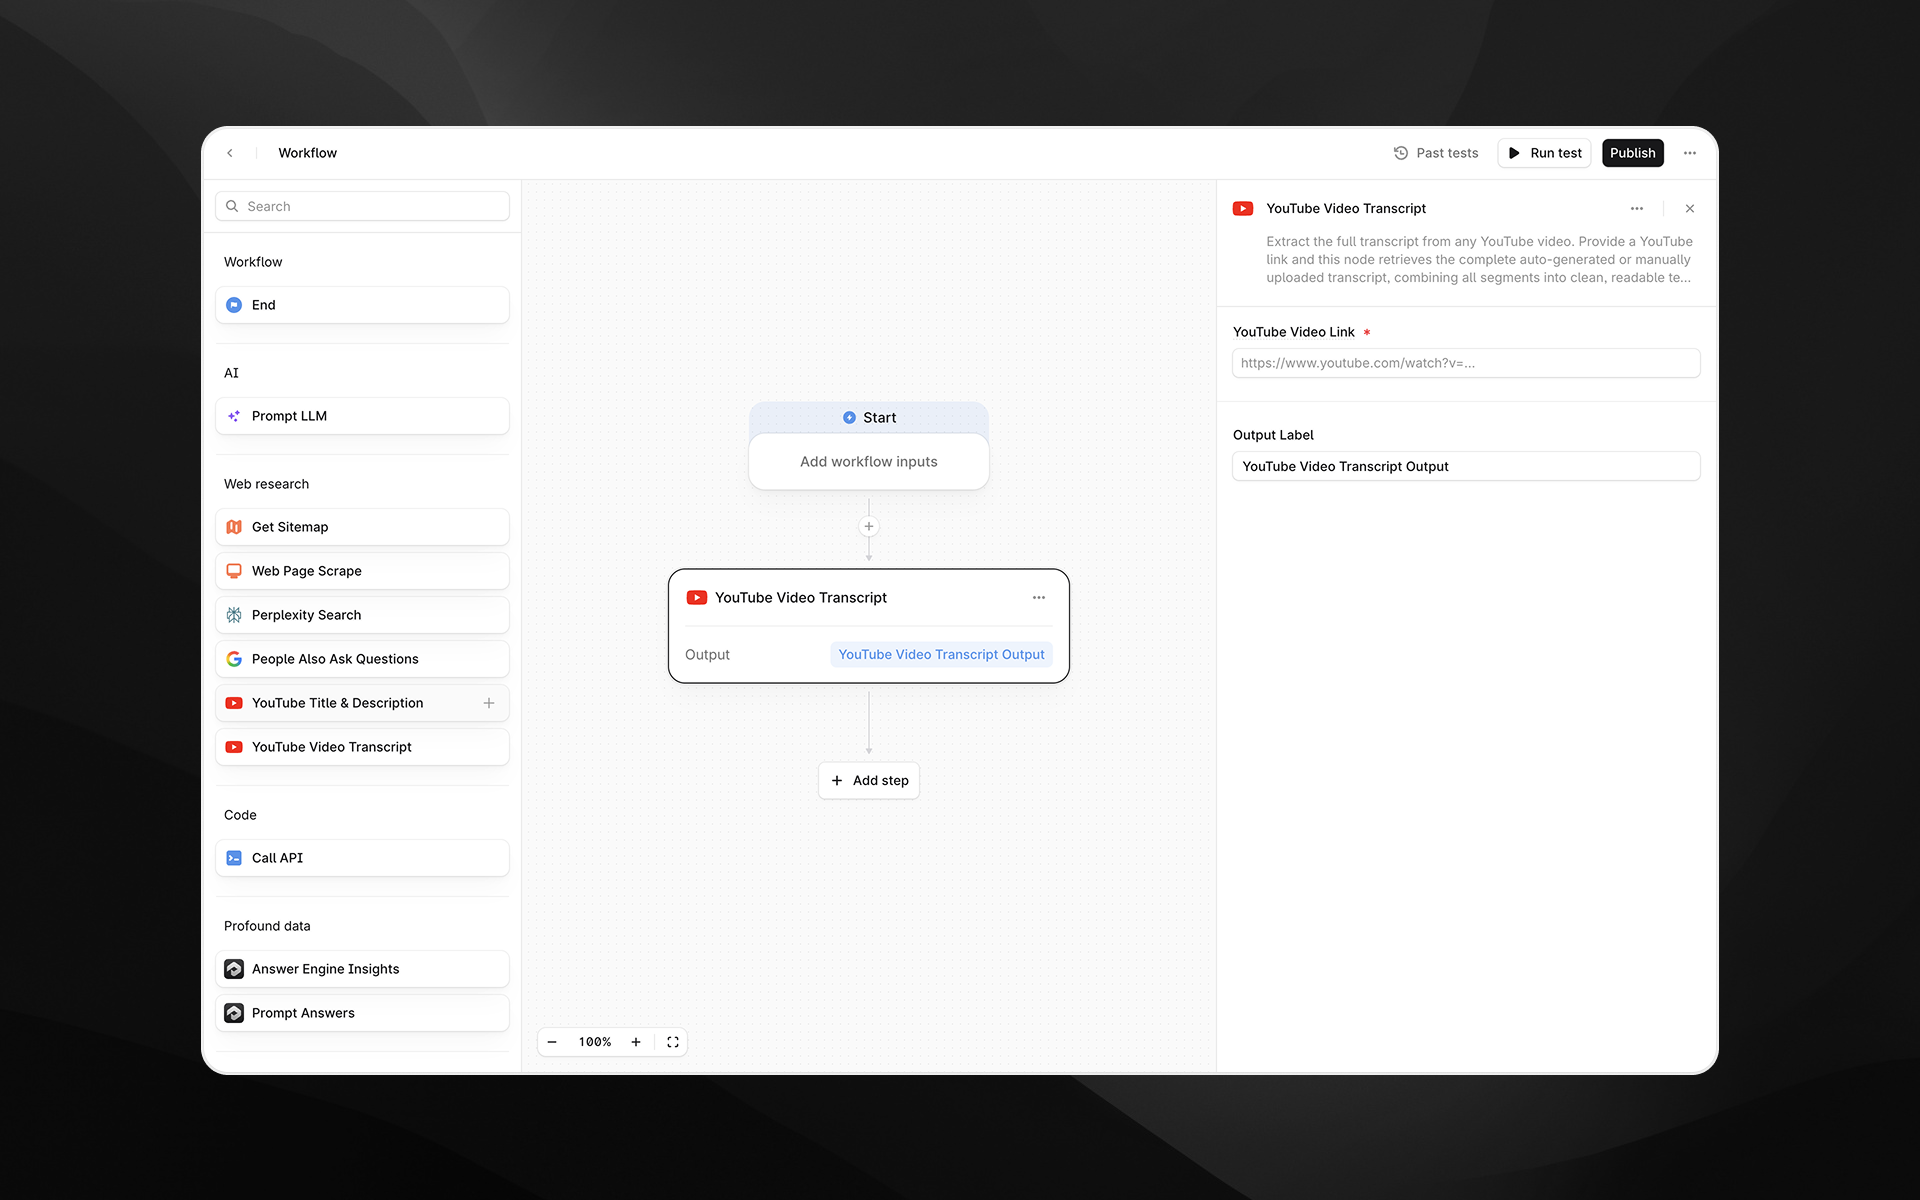The image size is (1920, 1200).
Task: Add the Prompt LLM node
Action: tap(362, 416)
